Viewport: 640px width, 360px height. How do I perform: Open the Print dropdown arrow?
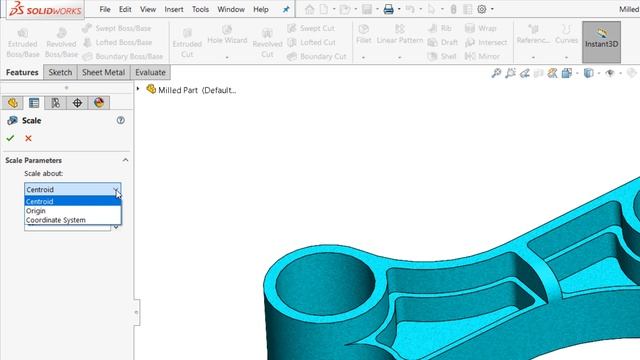point(399,9)
